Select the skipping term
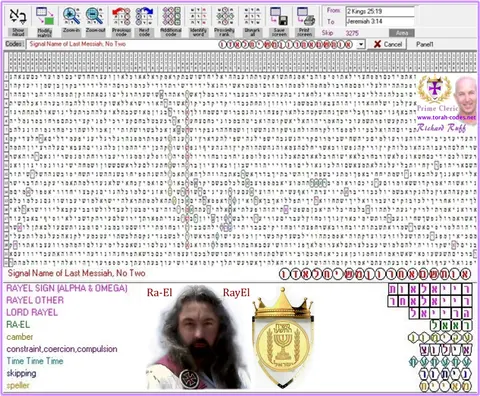 [x=21, y=373]
